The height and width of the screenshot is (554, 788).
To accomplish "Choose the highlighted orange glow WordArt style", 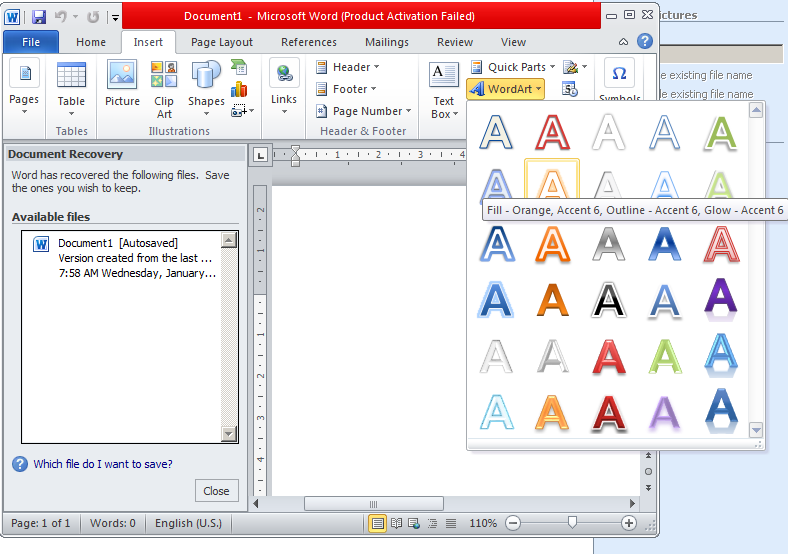I will [x=552, y=180].
